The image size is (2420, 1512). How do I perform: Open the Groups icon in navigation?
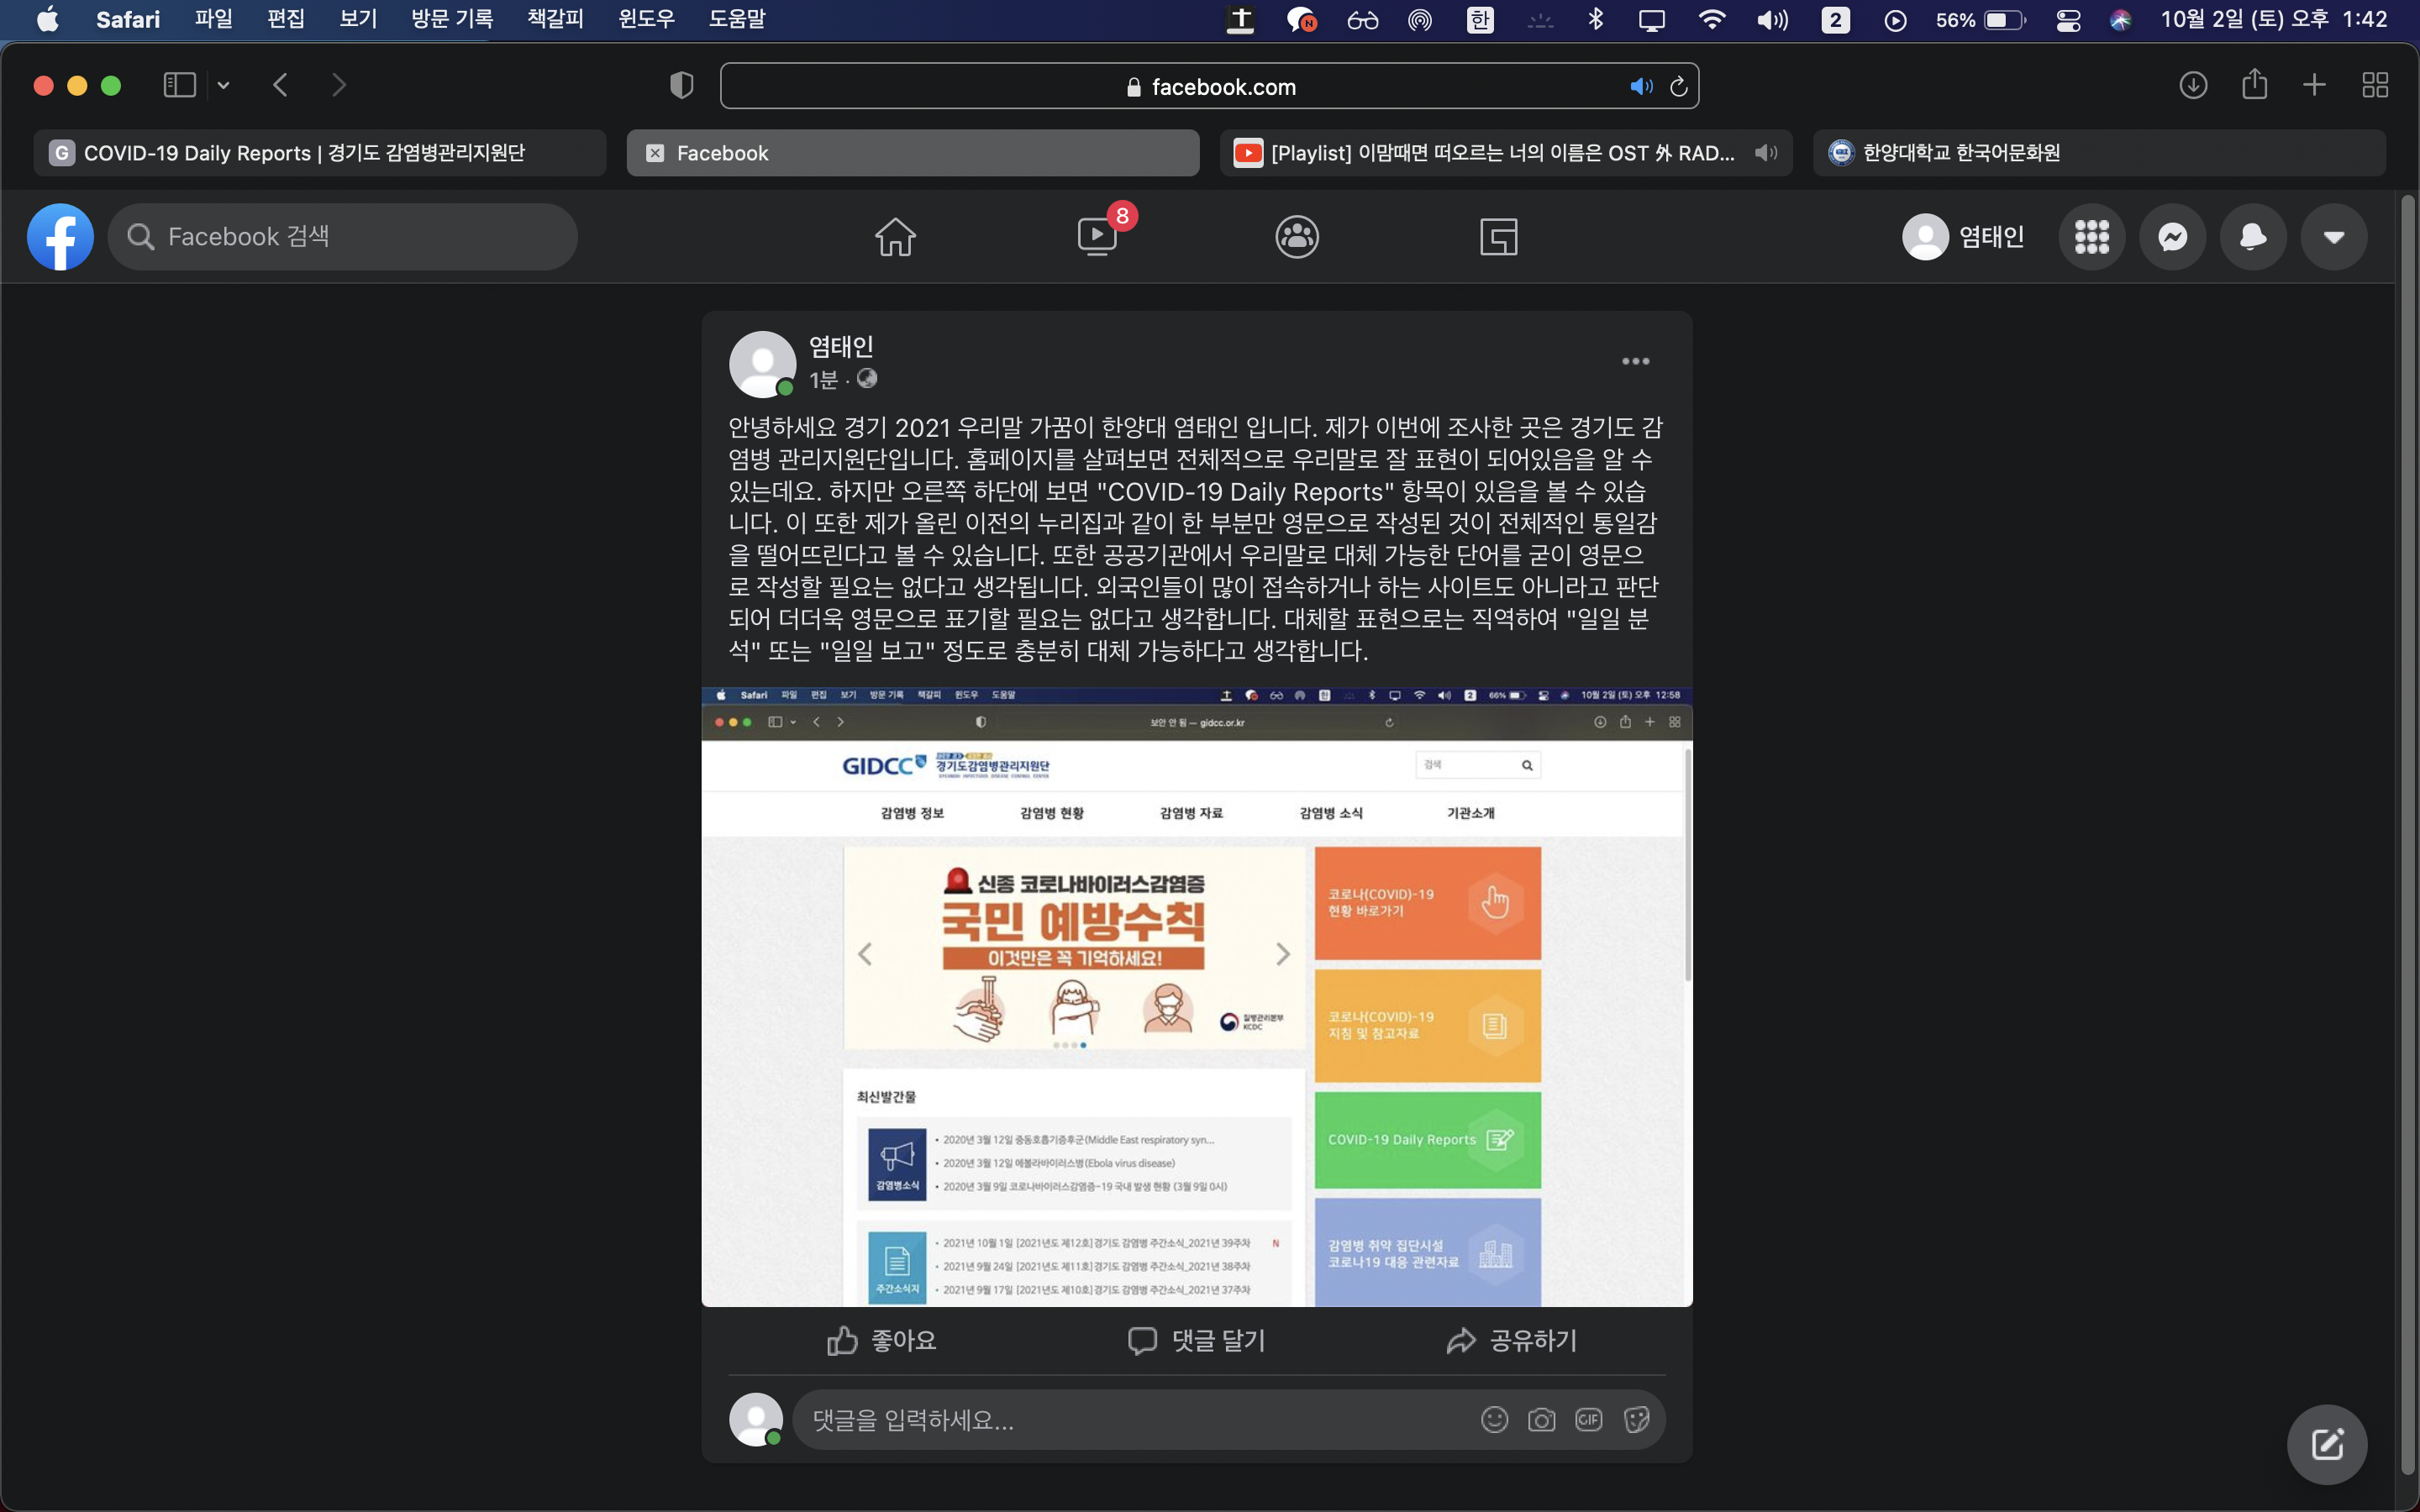point(1297,237)
